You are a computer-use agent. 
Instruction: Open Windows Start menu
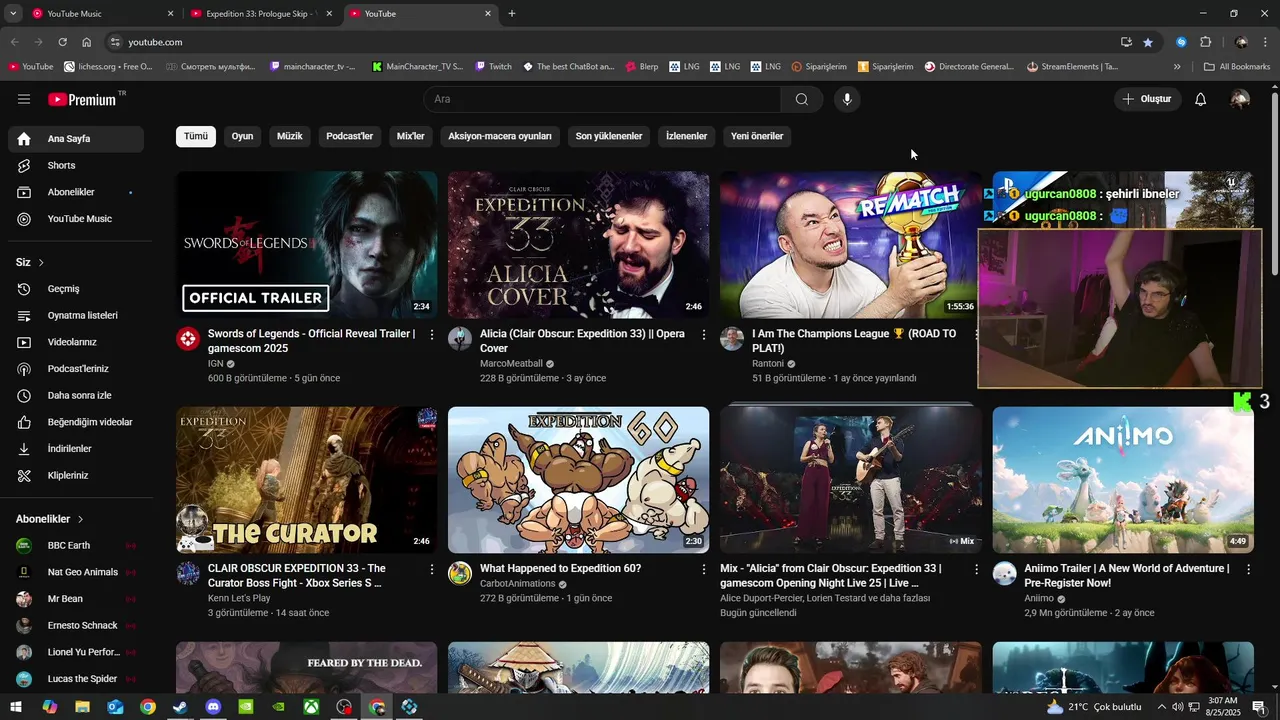click(16, 707)
